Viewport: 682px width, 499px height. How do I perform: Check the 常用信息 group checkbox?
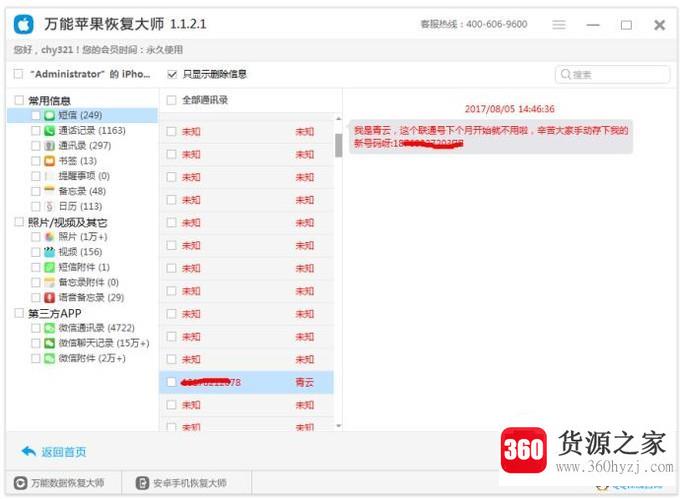pos(19,100)
